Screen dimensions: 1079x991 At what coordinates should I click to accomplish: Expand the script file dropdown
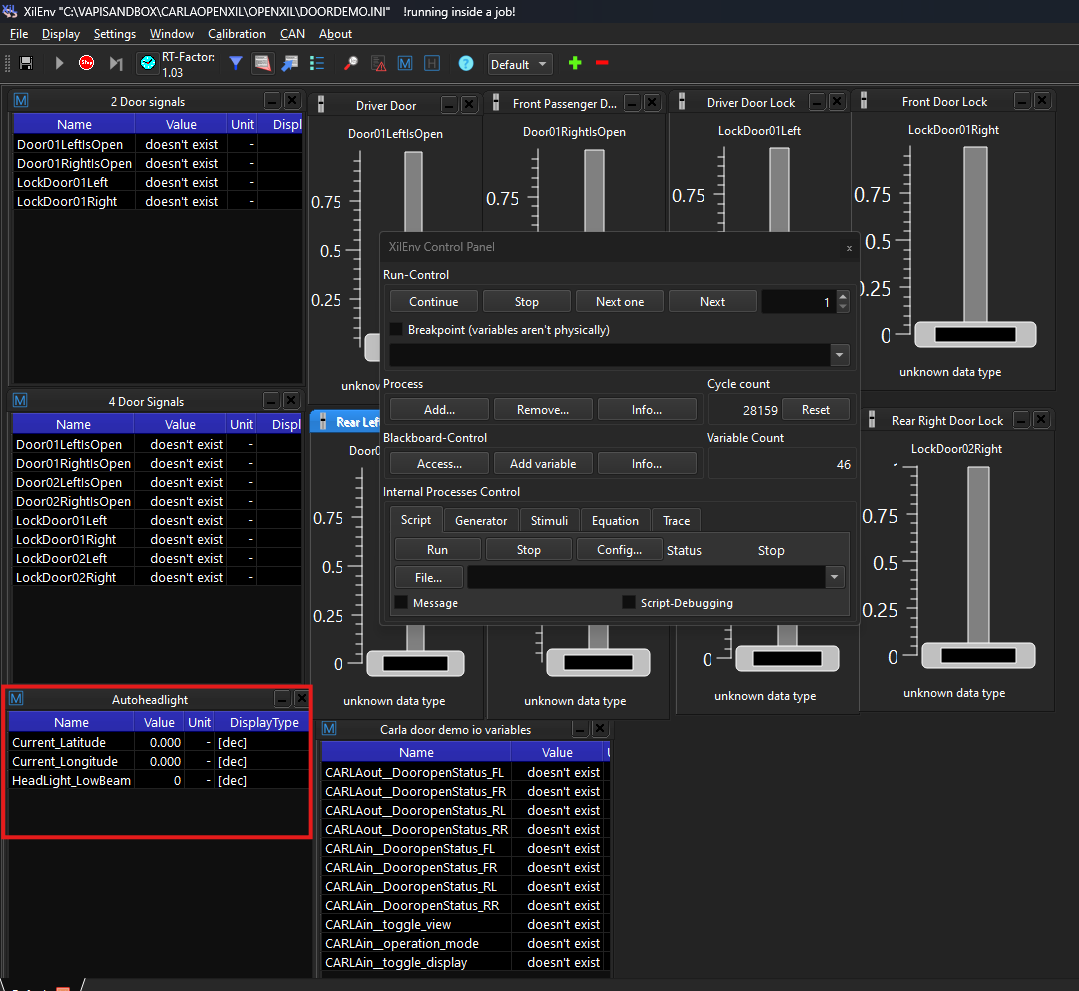coord(834,576)
